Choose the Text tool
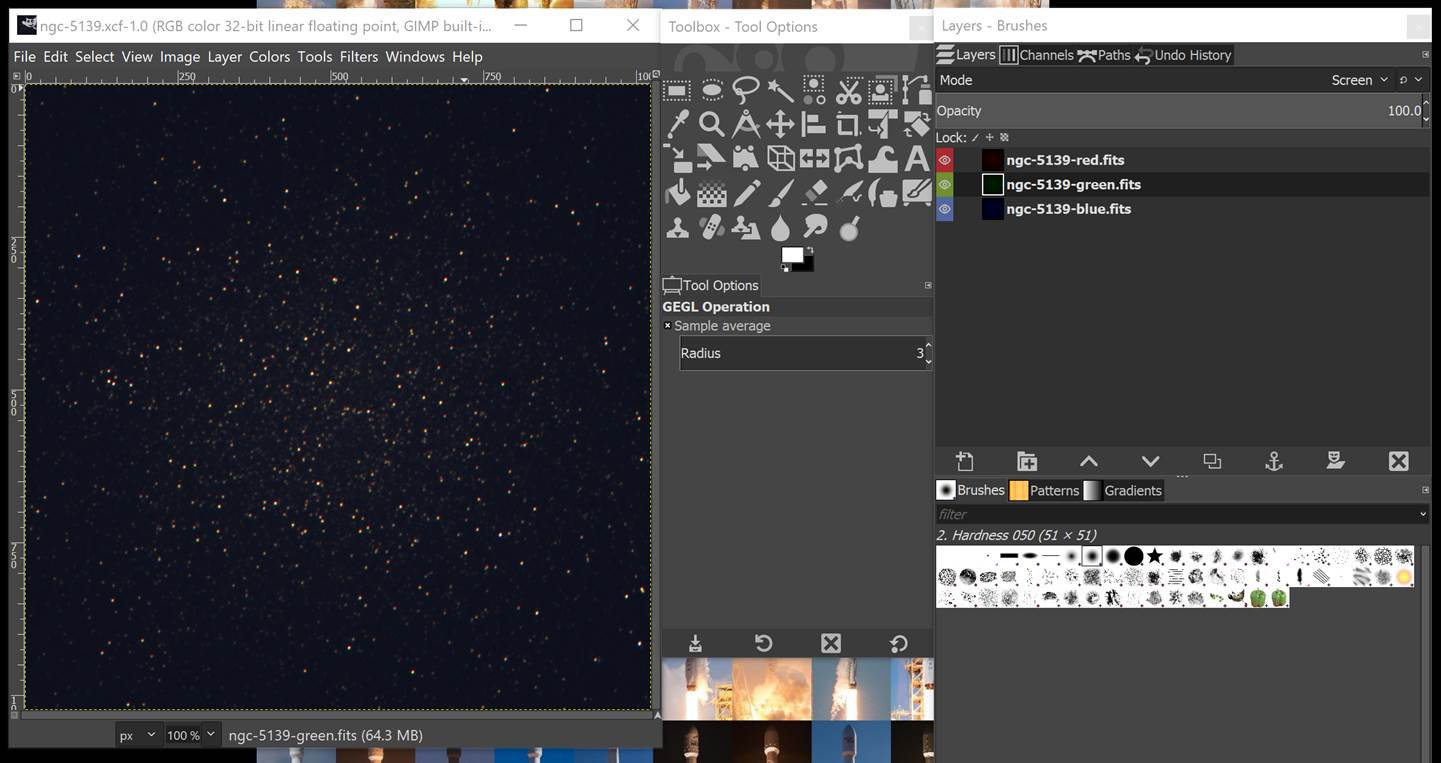Viewport: 1441px width, 763px height. (x=916, y=159)
